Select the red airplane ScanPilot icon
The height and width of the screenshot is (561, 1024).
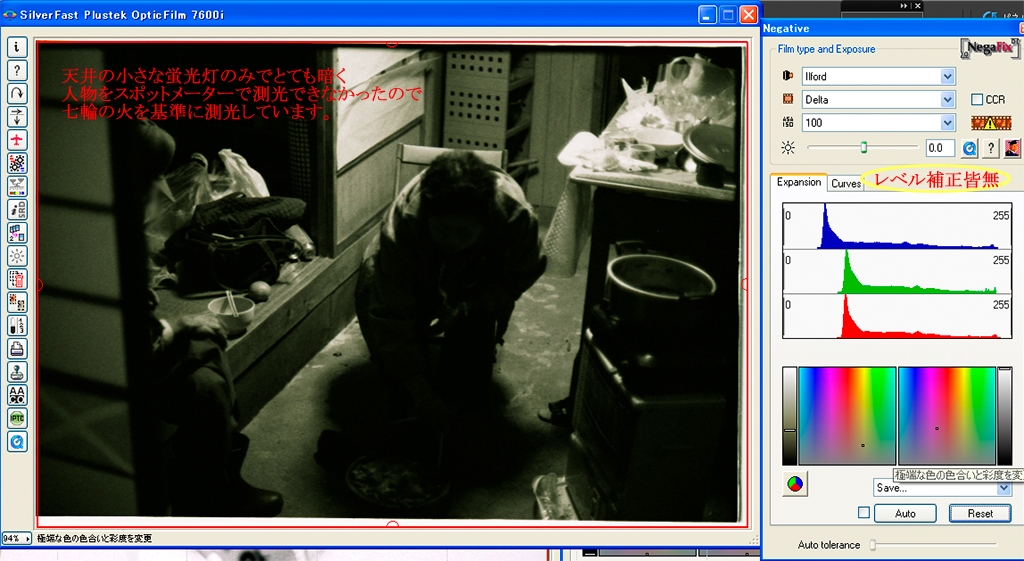[17, 139]
